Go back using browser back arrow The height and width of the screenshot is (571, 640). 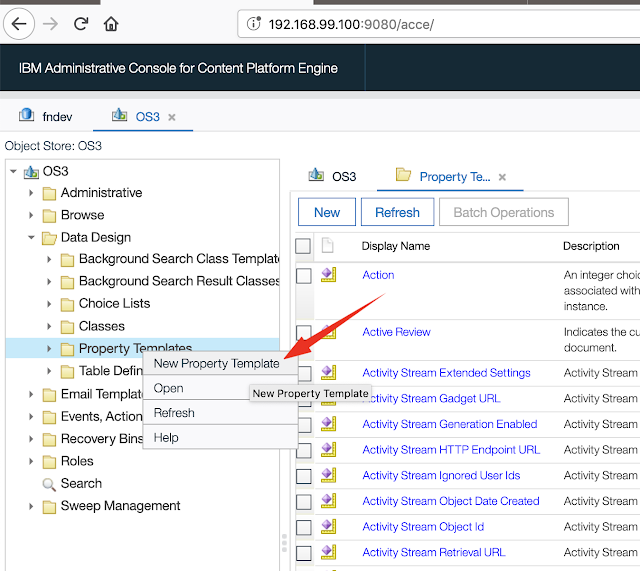(x=19, y=24)
